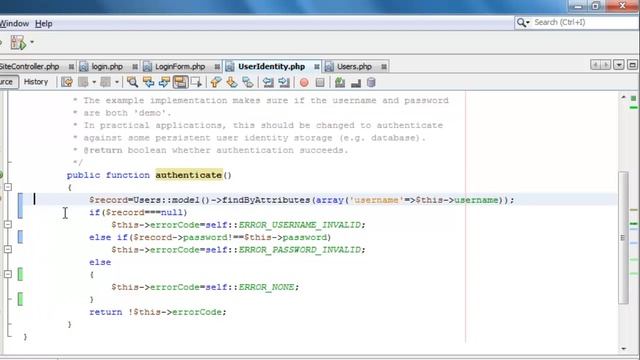Close the SiteController.php tab
The width and height of the screenshot is (640, 360).
point(71,67)
